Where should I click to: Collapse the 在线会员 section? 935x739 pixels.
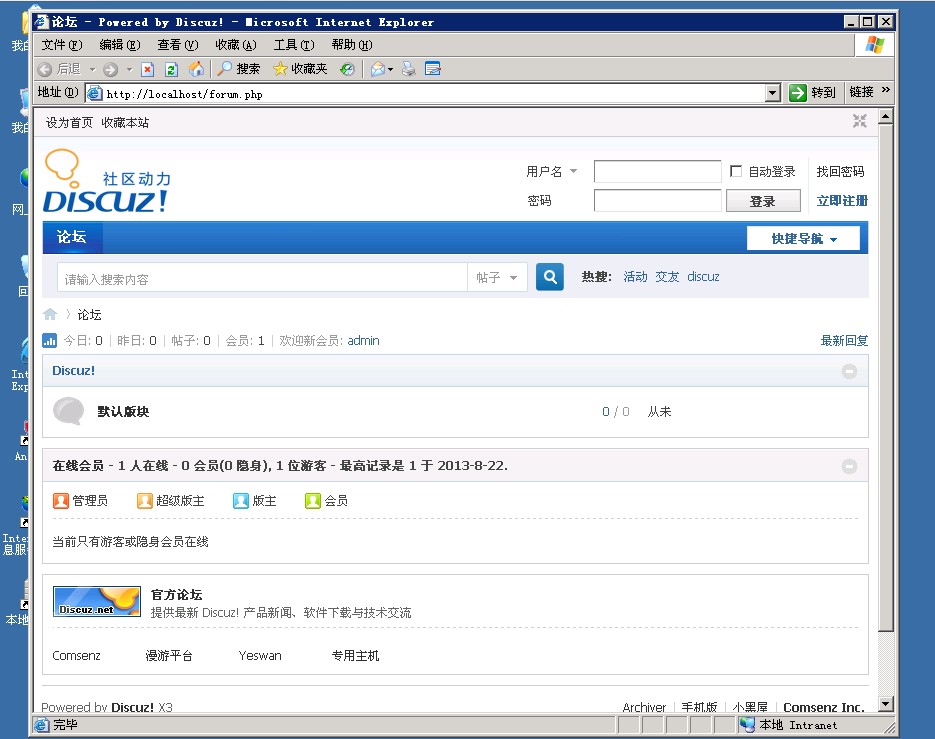849,466
